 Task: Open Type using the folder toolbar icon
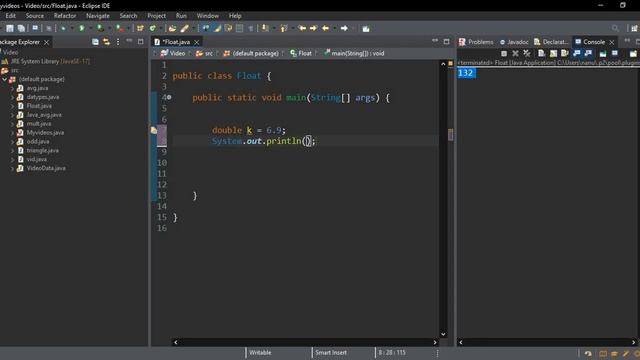tap(172, 28)
